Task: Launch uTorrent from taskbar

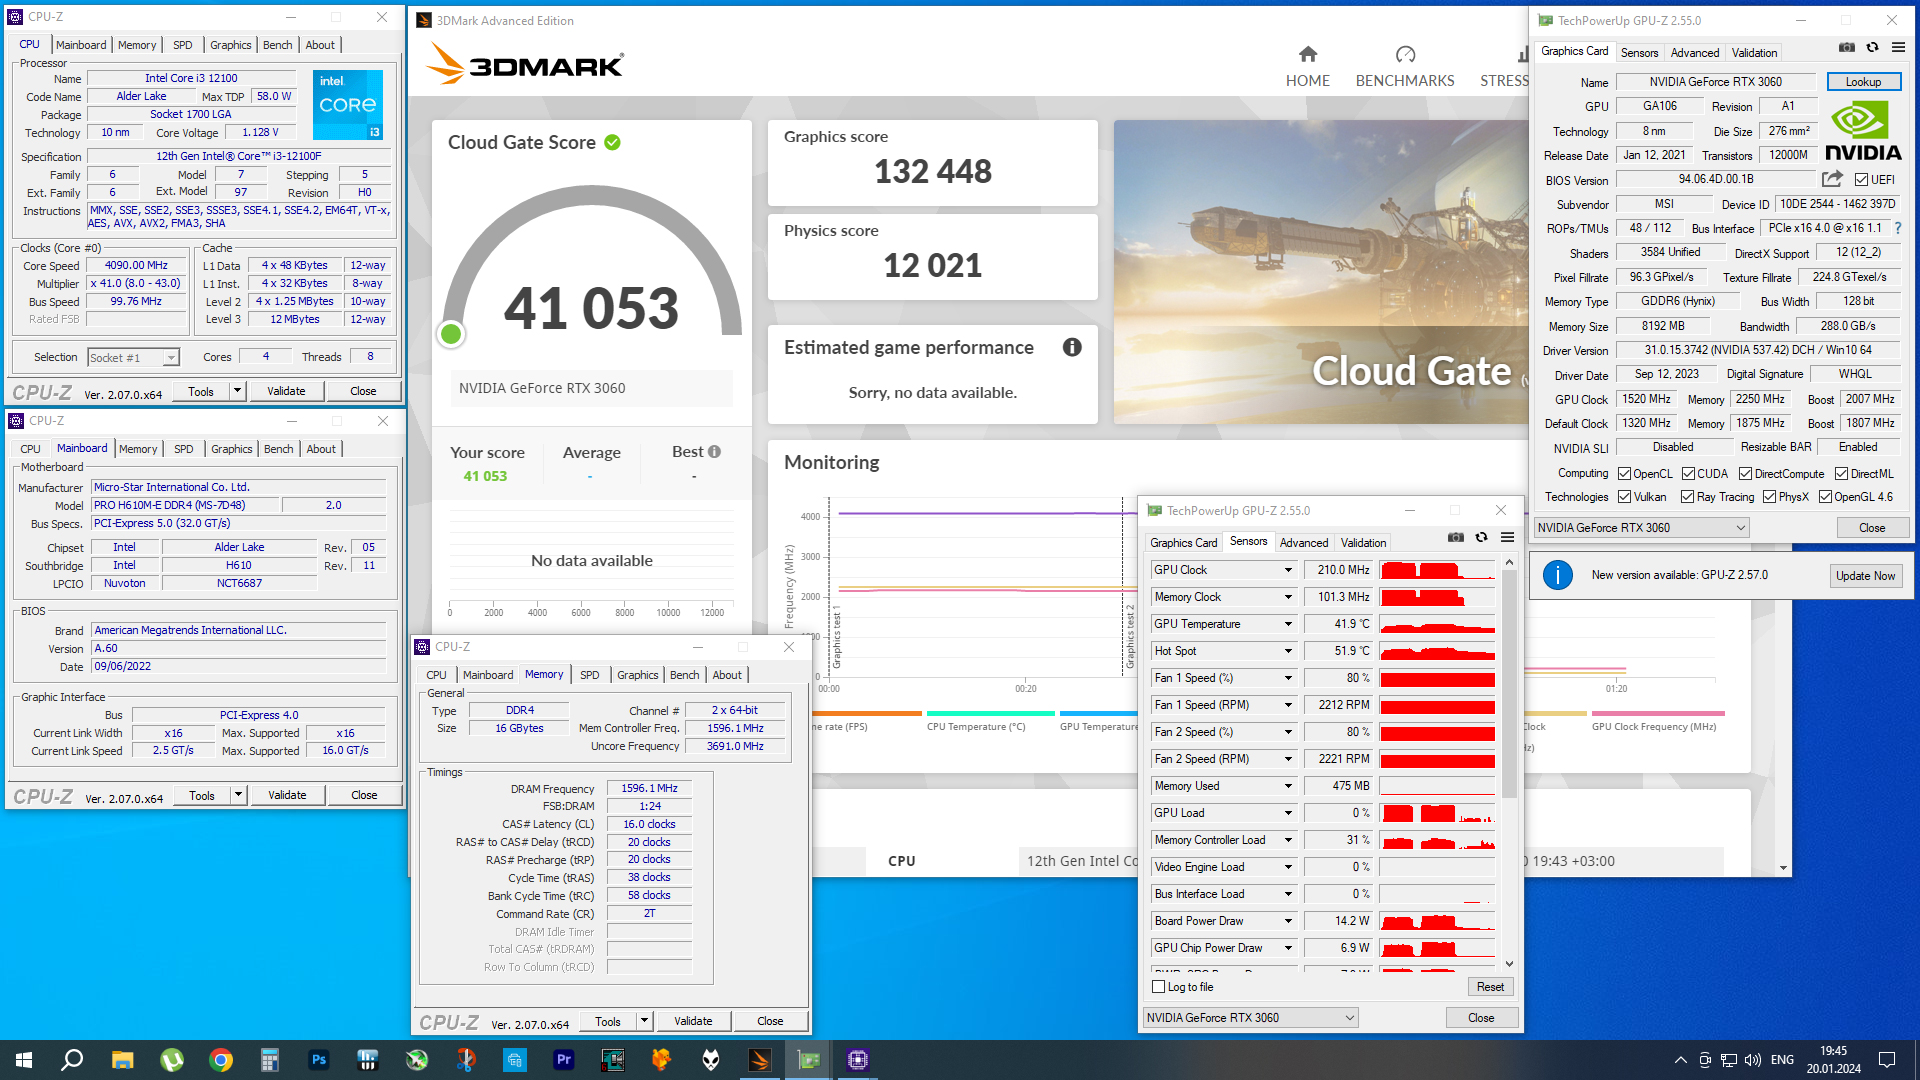Action: pos(172,1060)
